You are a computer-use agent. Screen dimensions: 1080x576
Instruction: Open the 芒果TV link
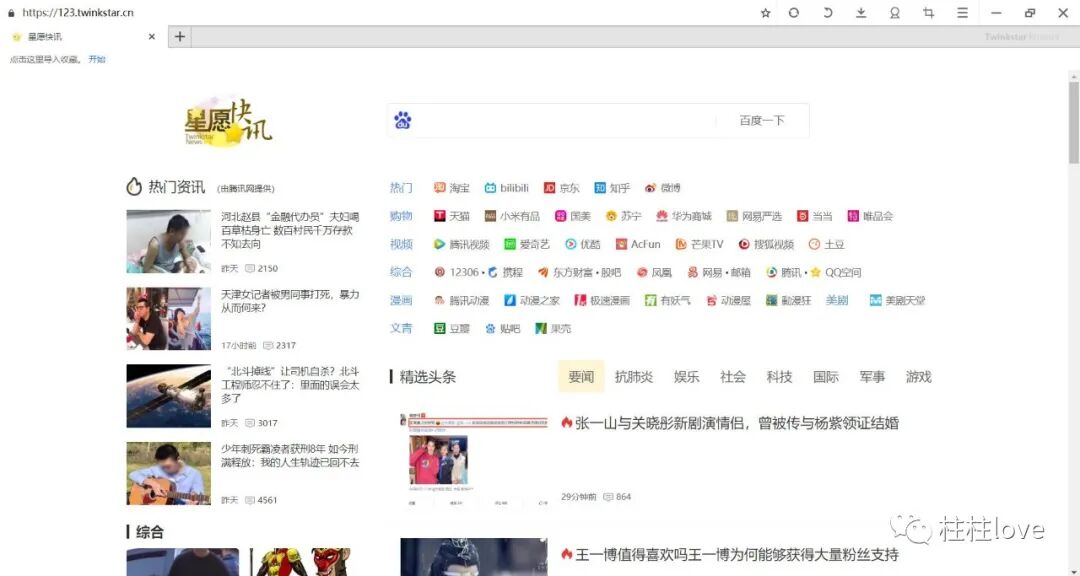tap(699, 245)
